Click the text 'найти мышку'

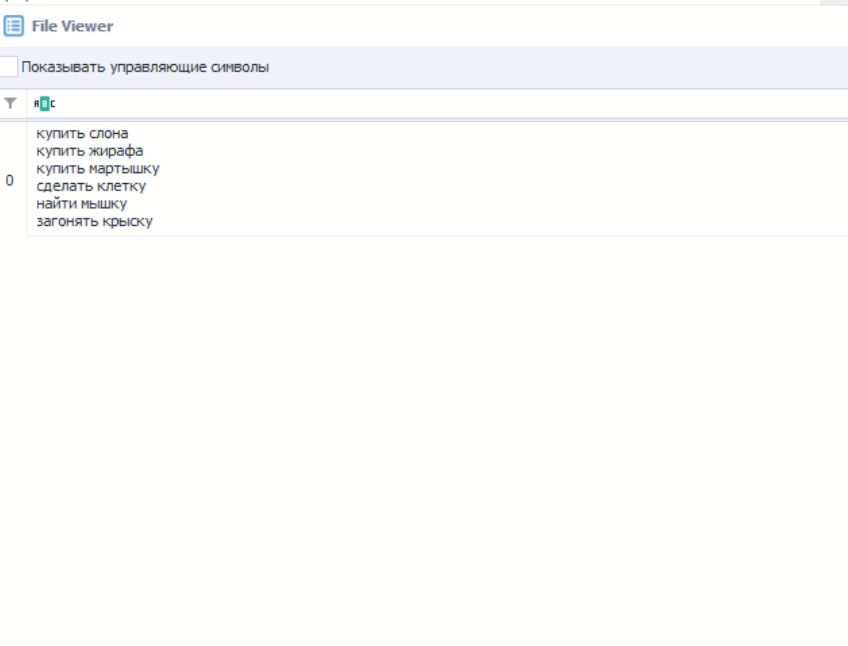[x=82, y=204]
